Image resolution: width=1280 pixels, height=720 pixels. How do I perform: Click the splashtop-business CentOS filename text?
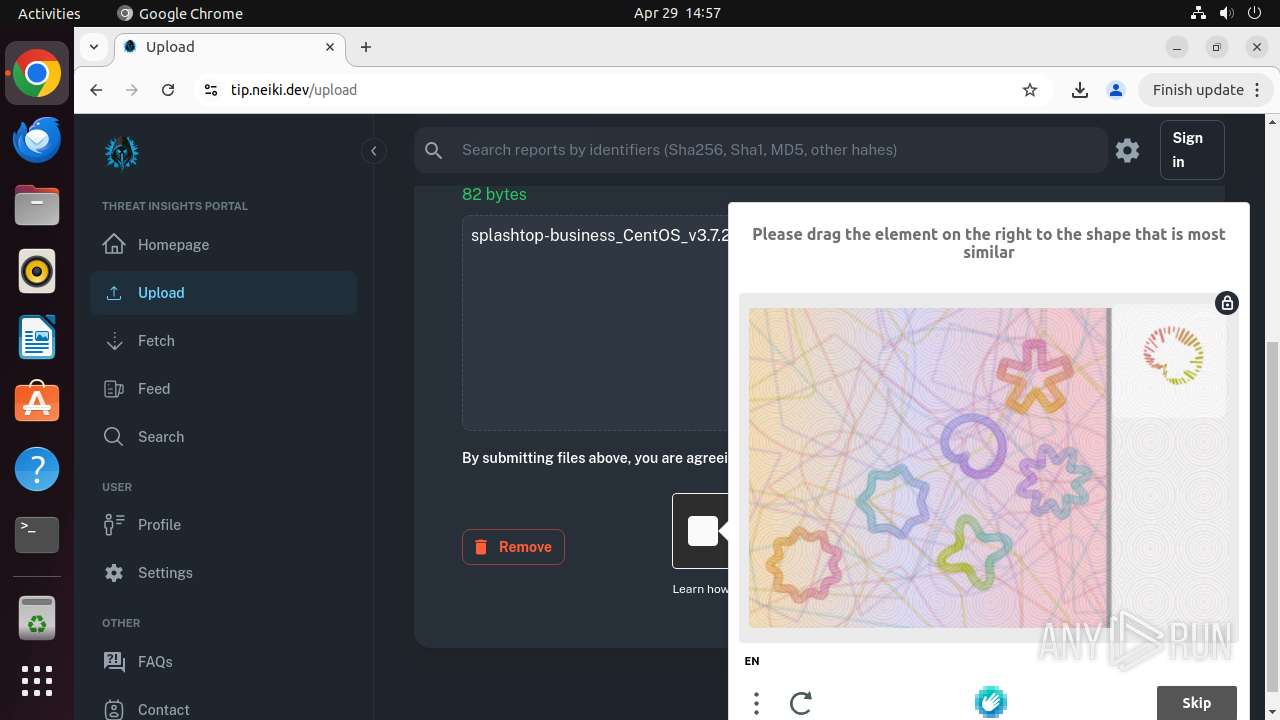pos(599,236)
